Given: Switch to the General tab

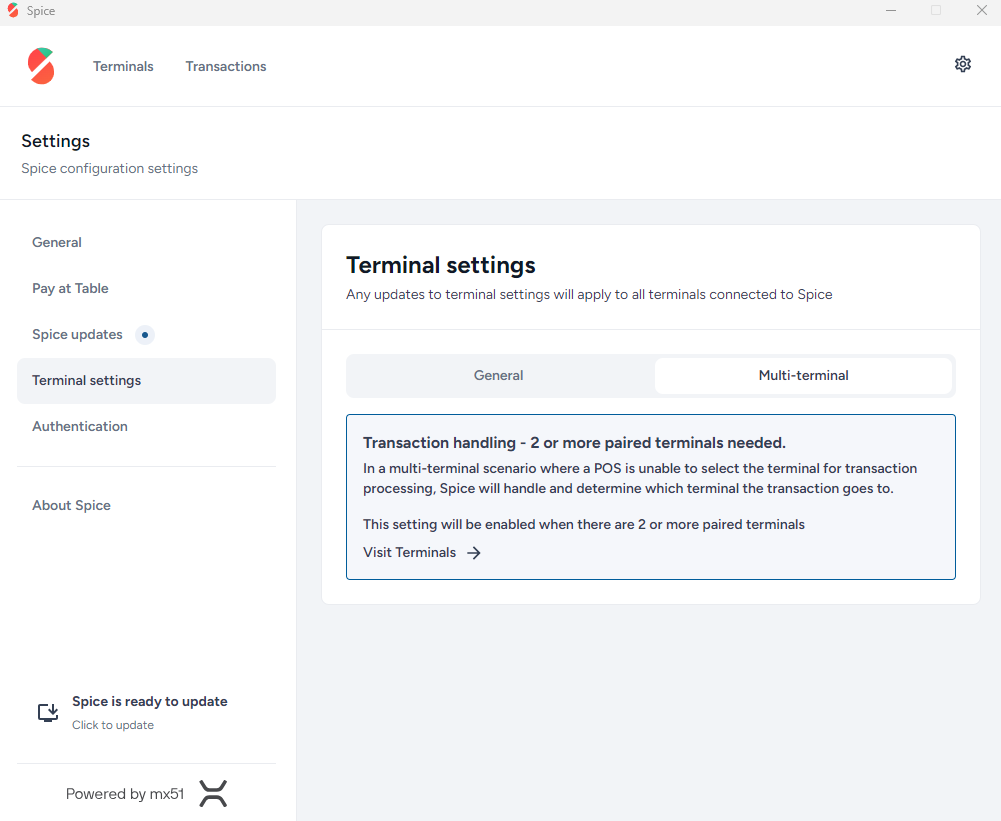Looking at the screenshot, I should (x=499, y=375).
